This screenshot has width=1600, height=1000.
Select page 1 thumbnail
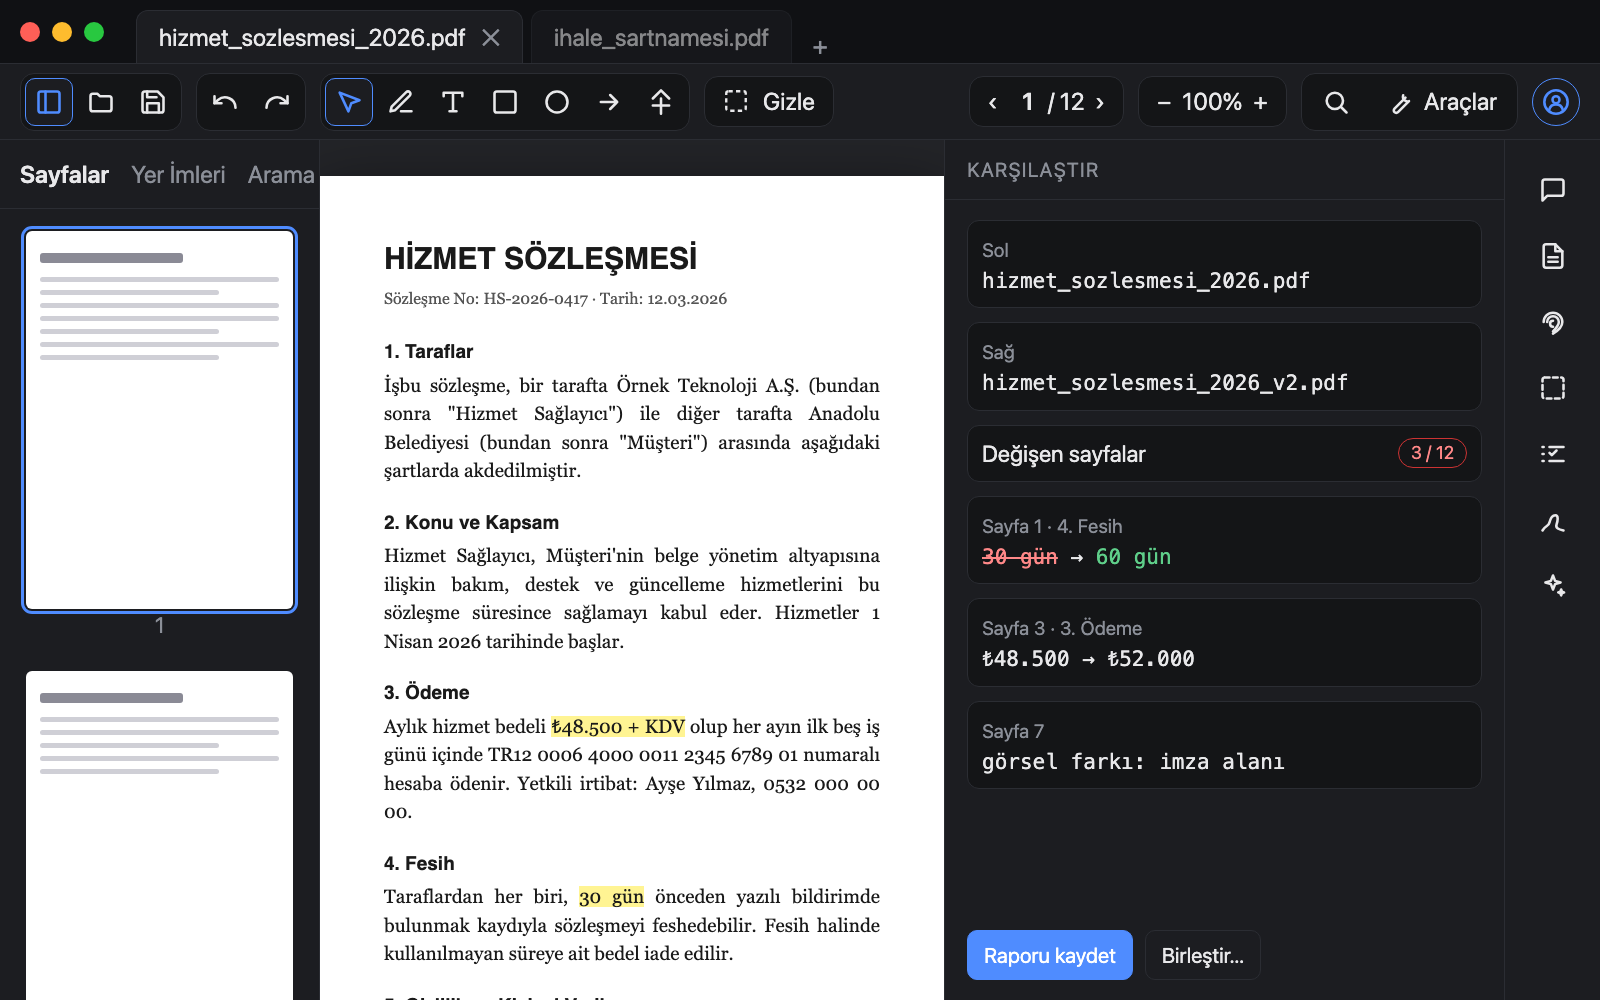[x=160, y=420]
